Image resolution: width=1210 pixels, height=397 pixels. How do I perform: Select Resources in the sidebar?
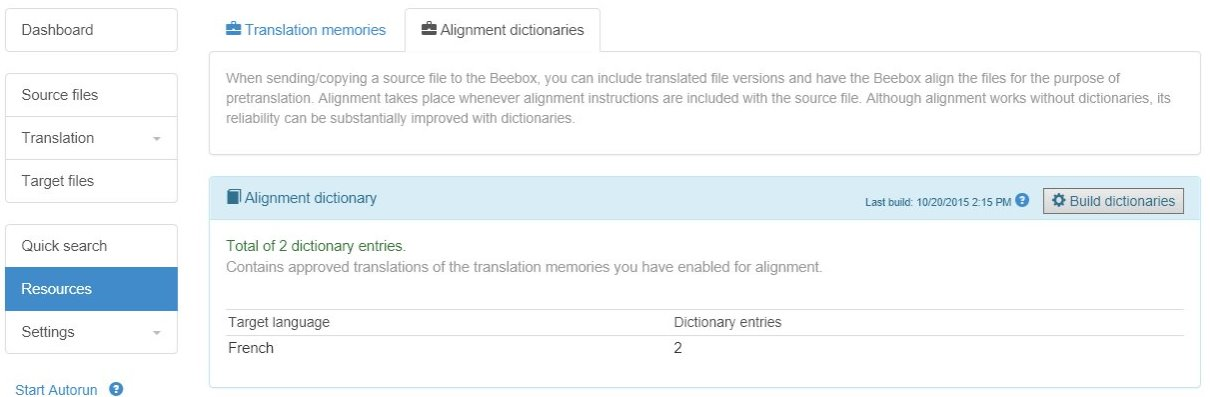pyautogui.click(x=92, y=289)
